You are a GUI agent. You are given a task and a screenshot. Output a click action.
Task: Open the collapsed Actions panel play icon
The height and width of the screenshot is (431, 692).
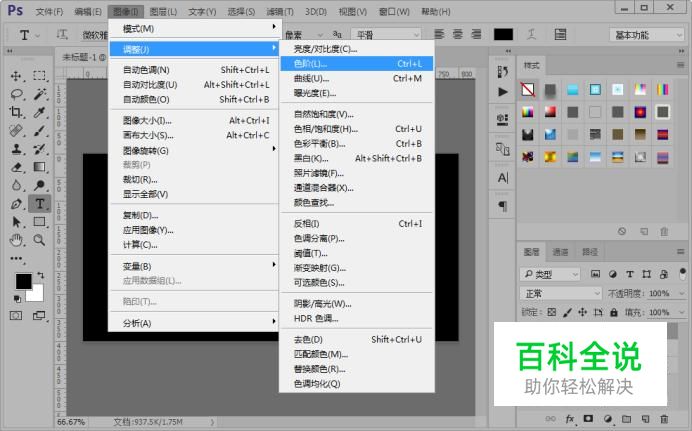(x=503, y=92)
